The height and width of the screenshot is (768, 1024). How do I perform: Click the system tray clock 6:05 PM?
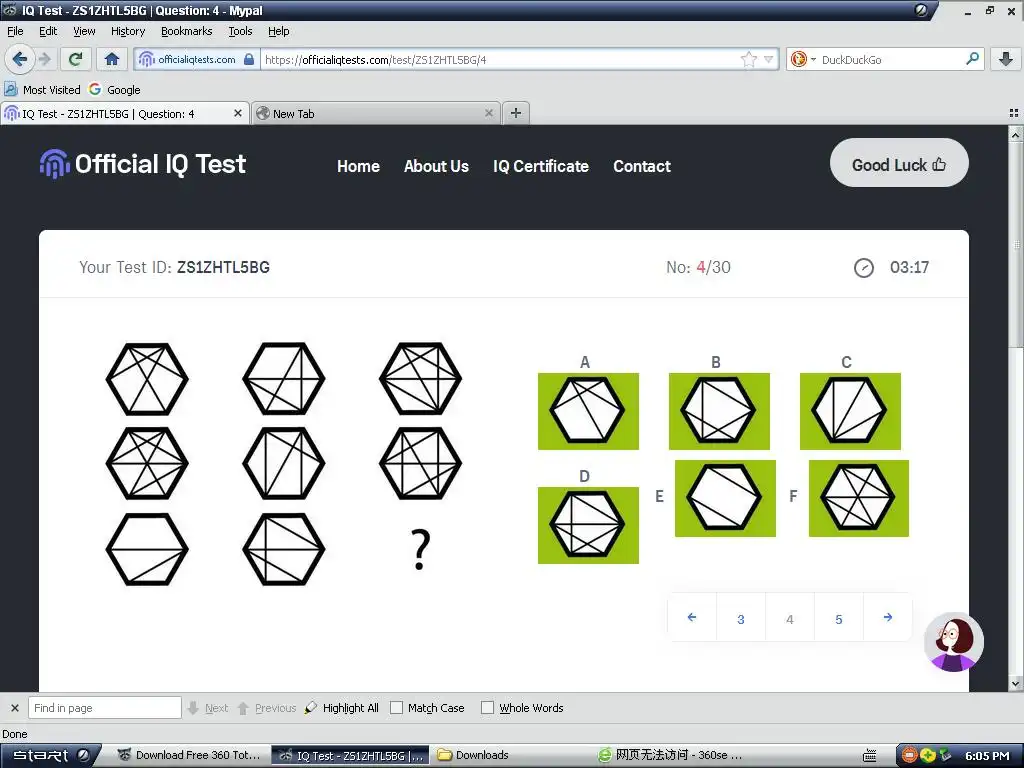[x=987, y=756]
